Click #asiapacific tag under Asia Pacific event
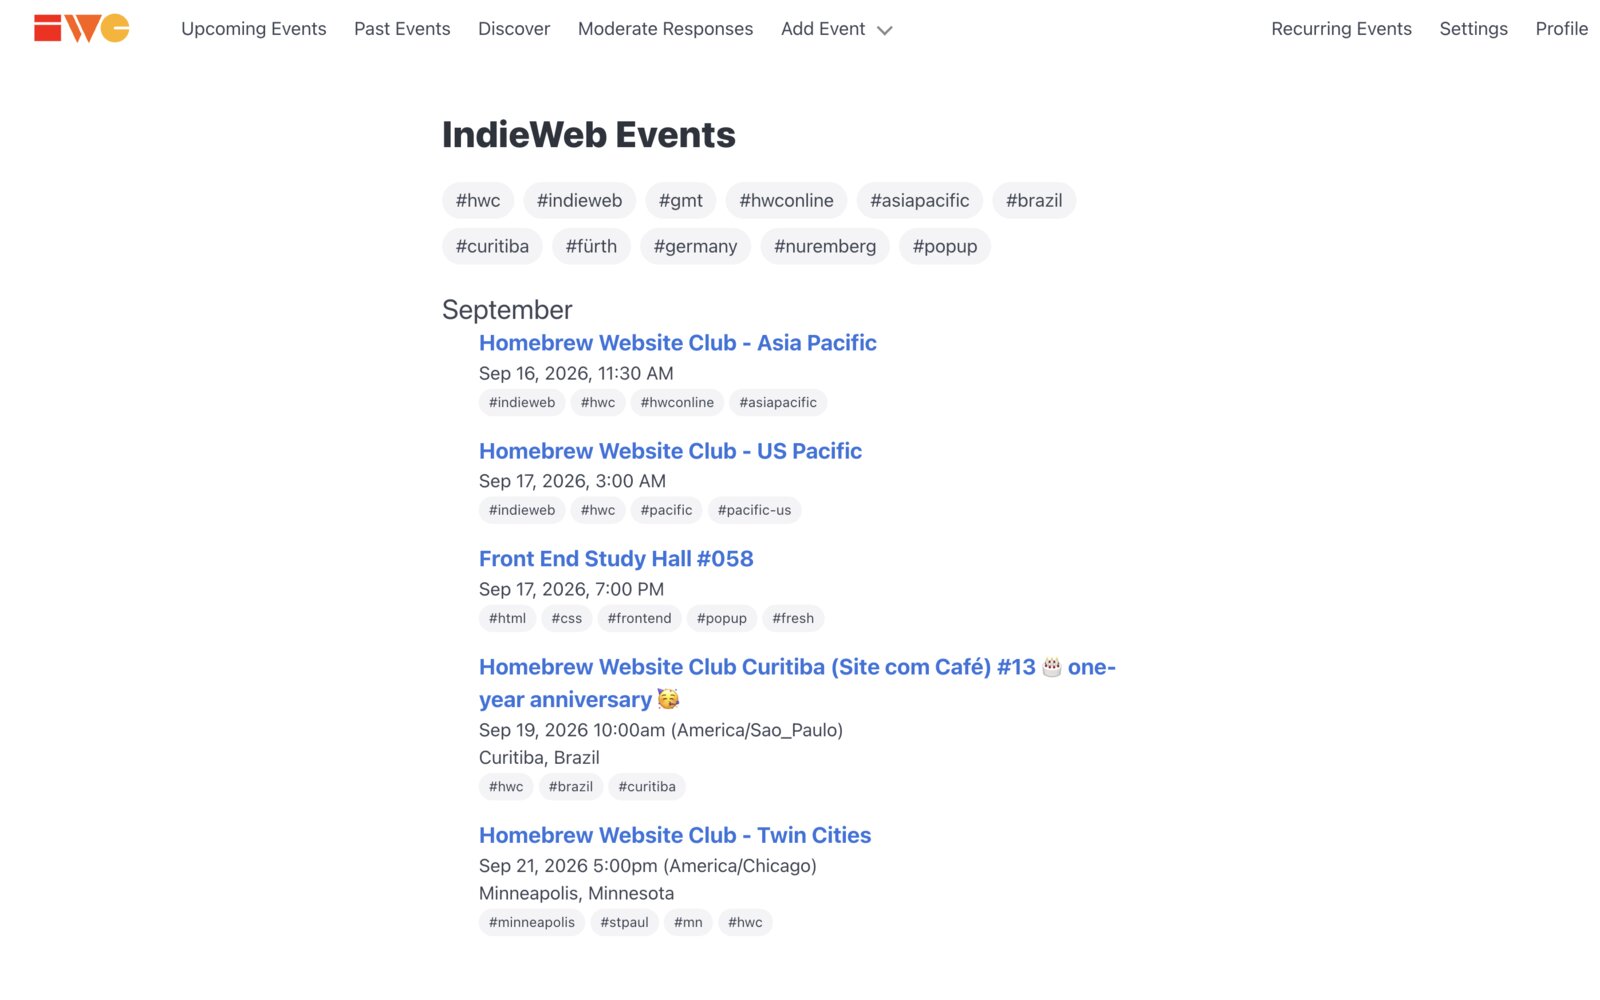This screenshot has width=1600, height=1000. click(x=778, y=402)
